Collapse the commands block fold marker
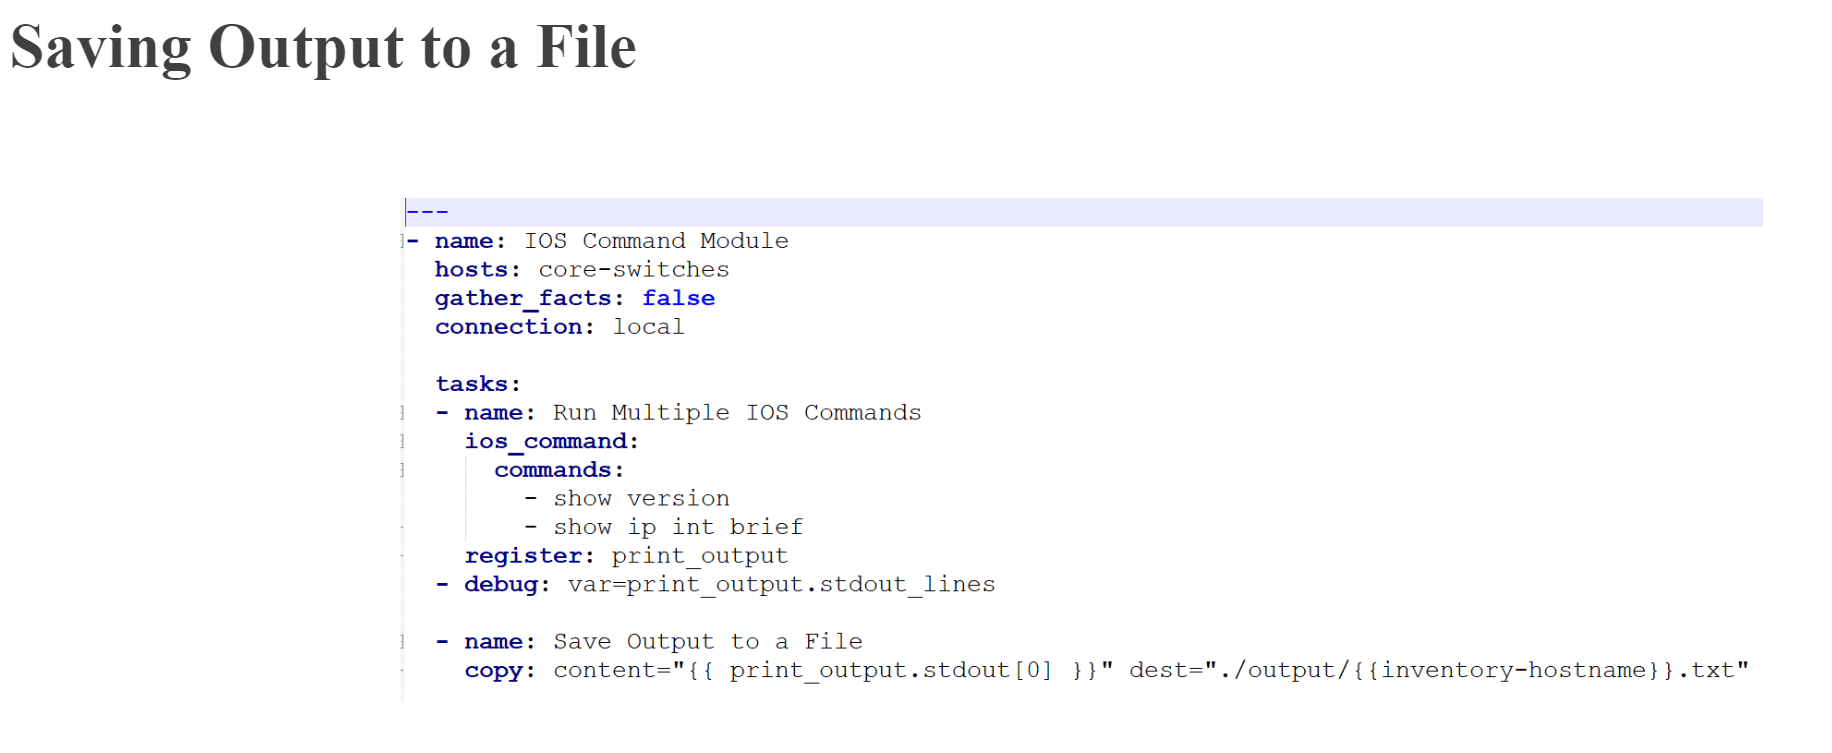This screenshot has width=1832, height=753. point(402,470)
